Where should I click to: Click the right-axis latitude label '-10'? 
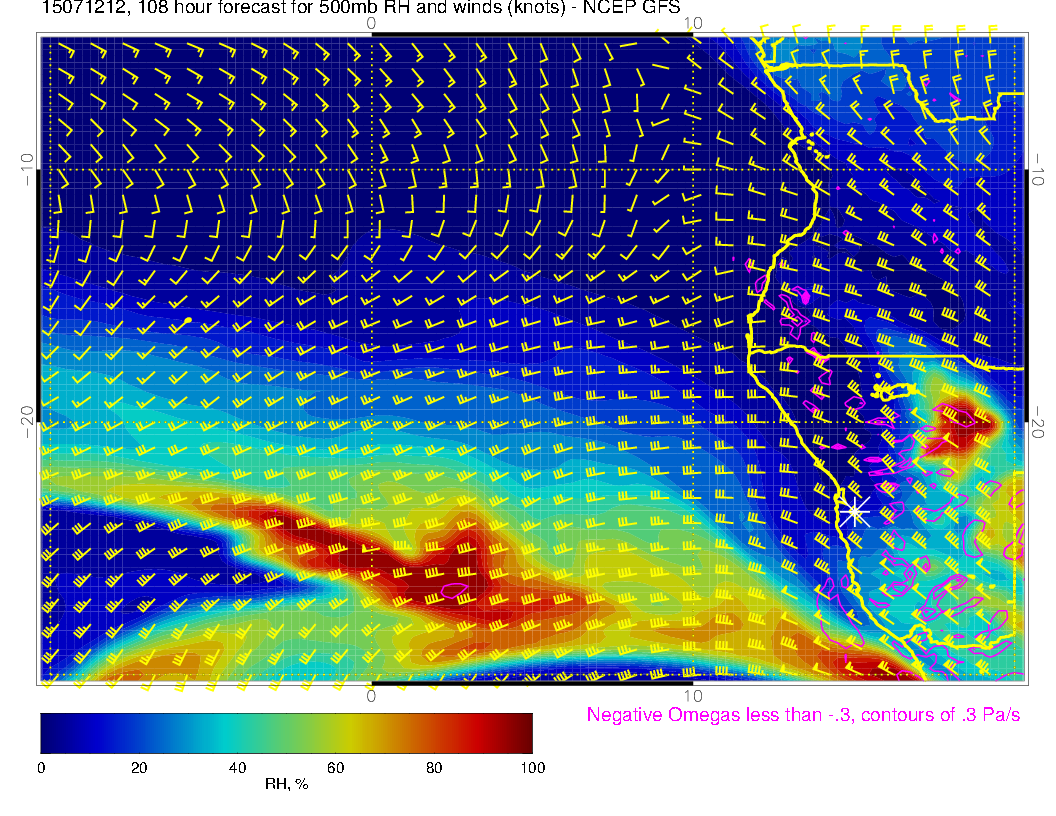click(1038, 169)
